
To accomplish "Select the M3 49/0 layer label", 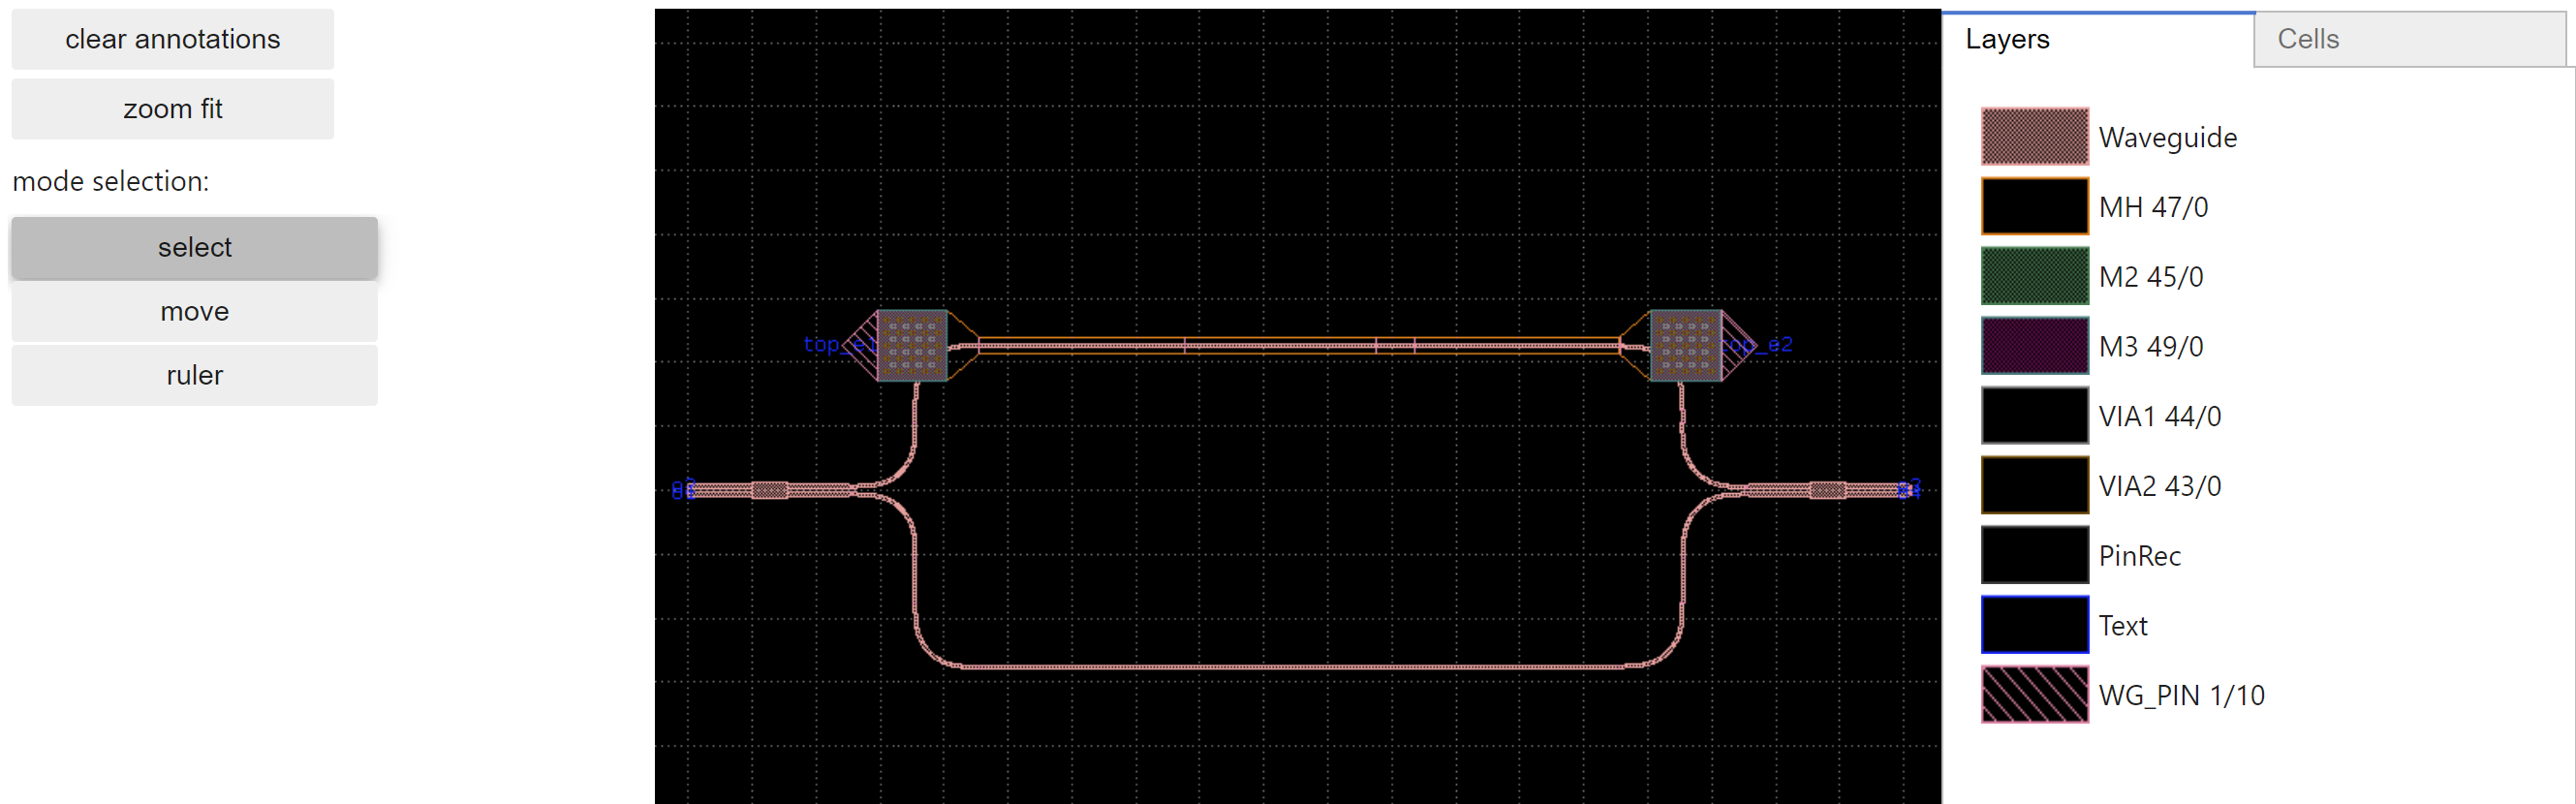I will 2151,347.
